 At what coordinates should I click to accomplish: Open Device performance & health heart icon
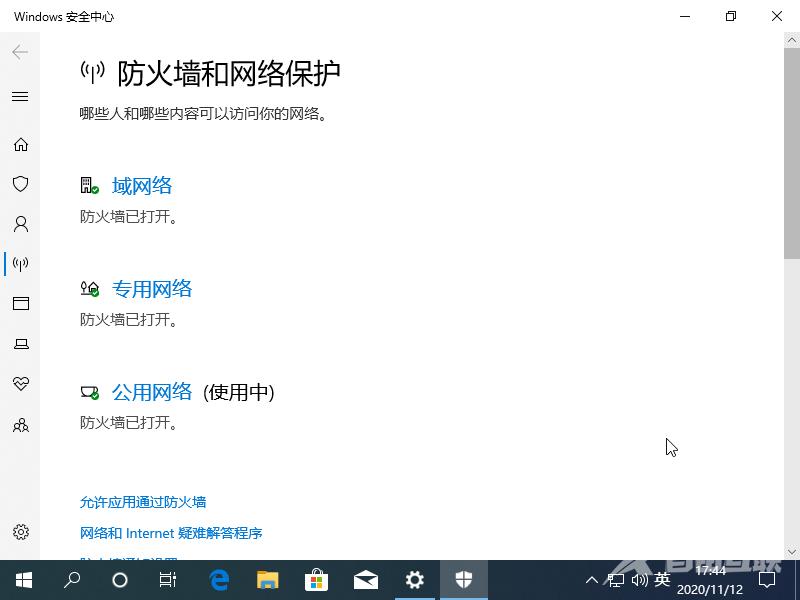[x=21, y=384]
